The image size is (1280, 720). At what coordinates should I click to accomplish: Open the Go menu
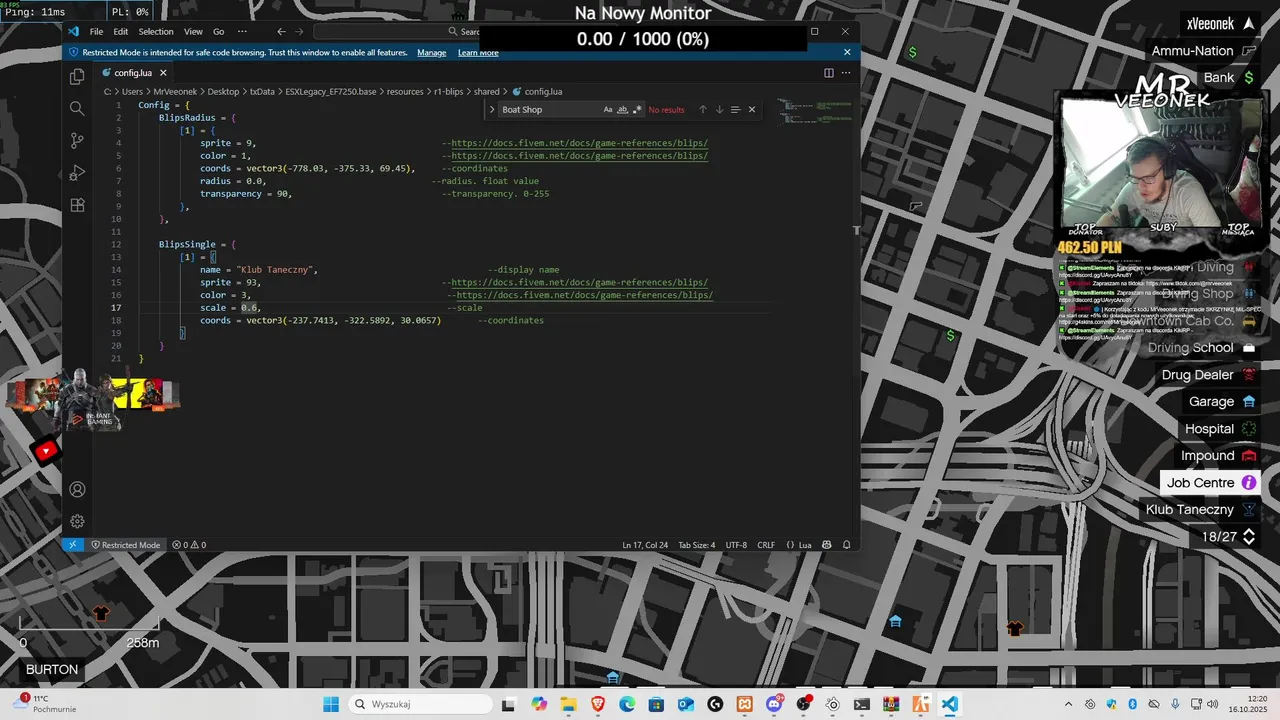coord(218,31)
